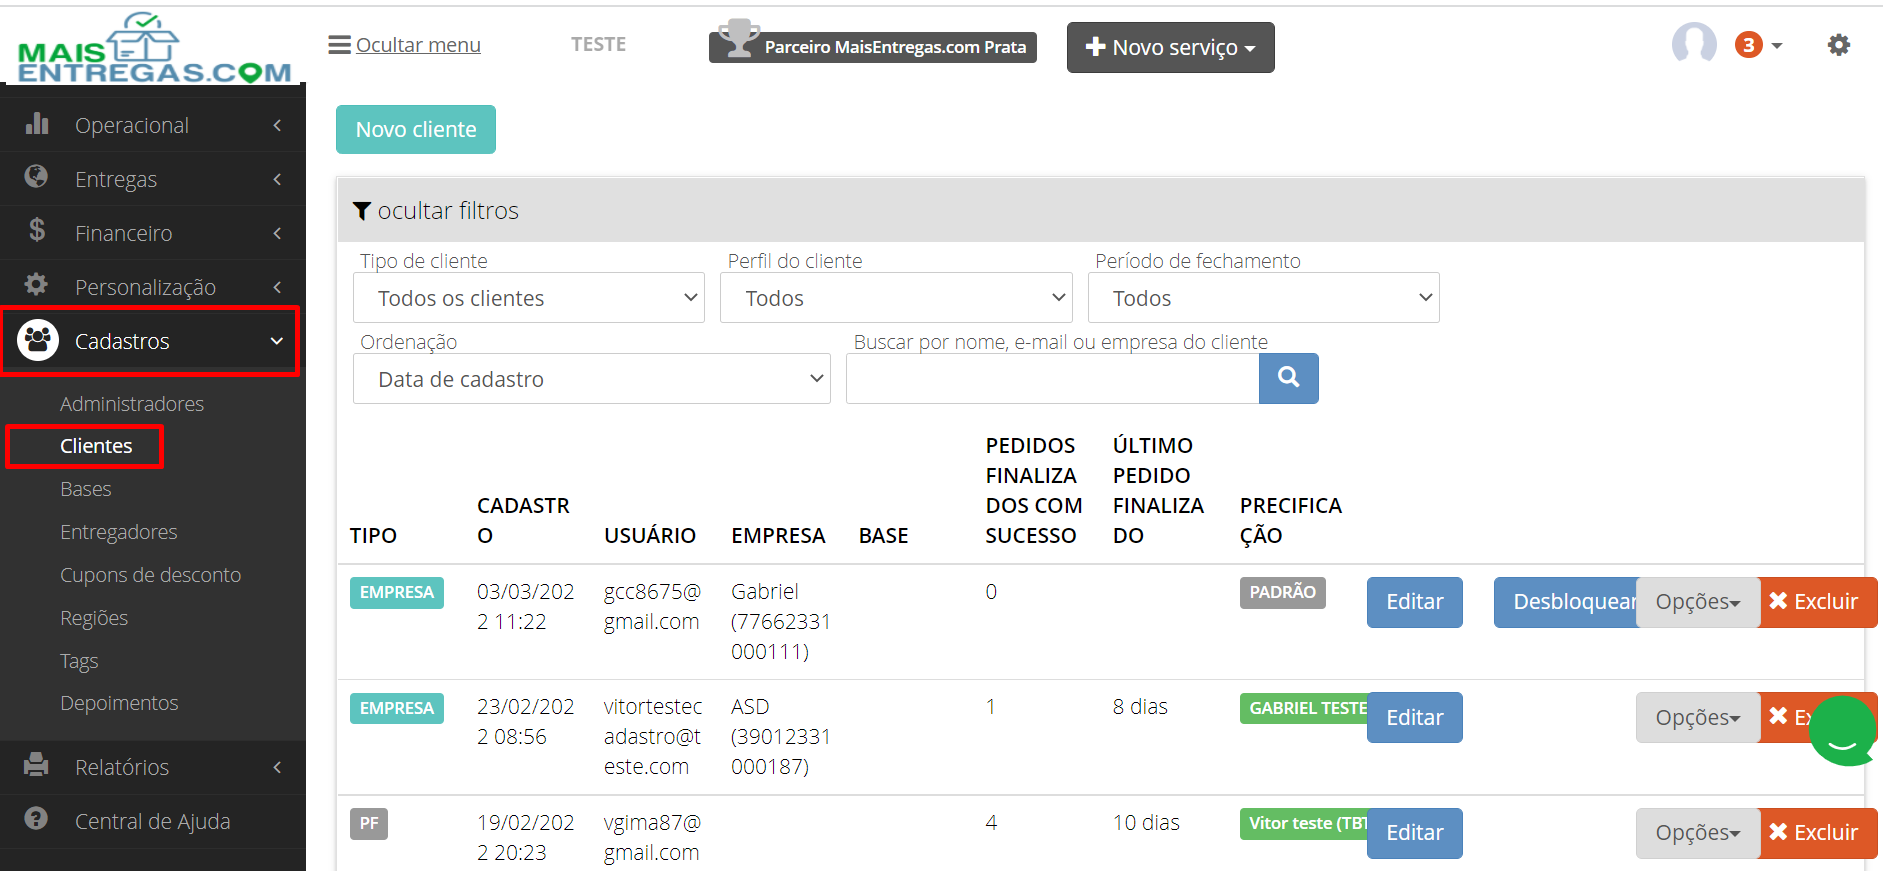Click the Operacional bar chart icon

37,123
